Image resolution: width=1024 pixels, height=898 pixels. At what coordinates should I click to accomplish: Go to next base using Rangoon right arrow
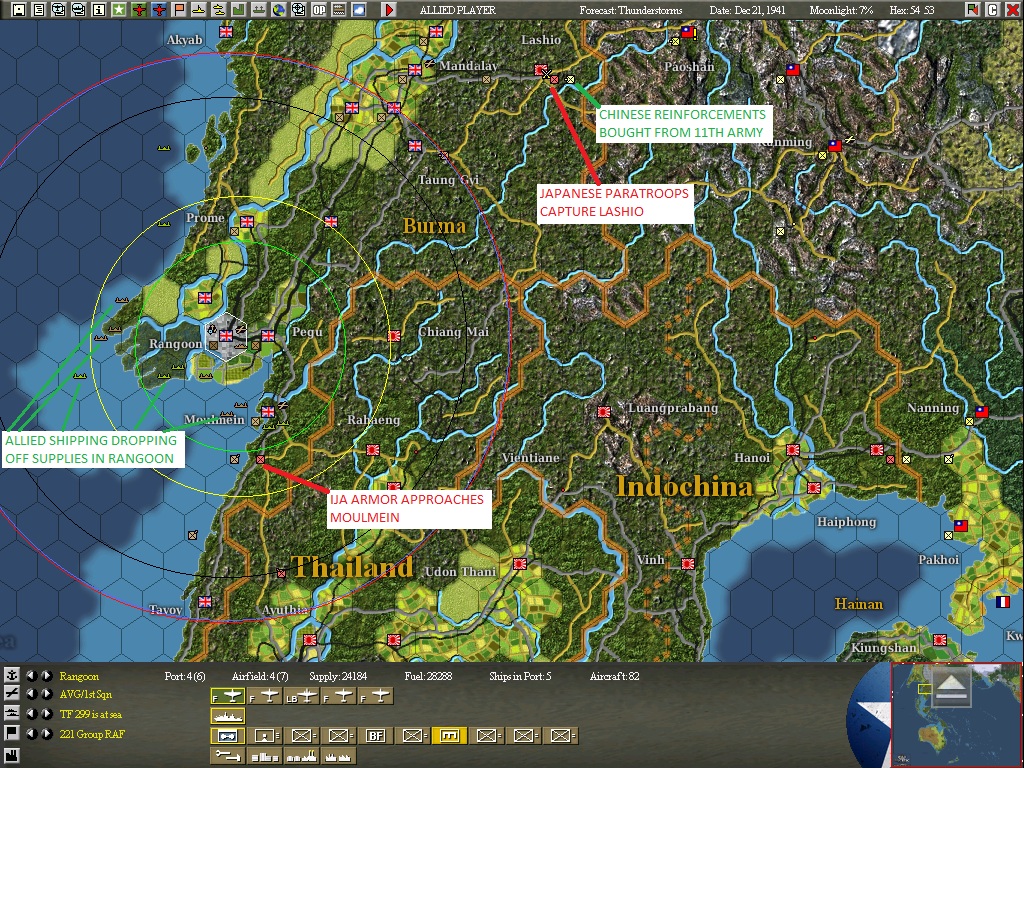click(47, 675)
